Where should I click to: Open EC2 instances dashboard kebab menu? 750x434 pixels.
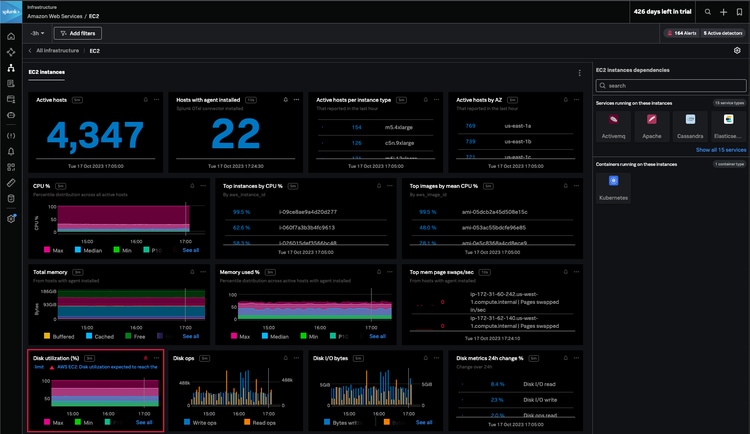pyautogui.click(x=579, y=72)
